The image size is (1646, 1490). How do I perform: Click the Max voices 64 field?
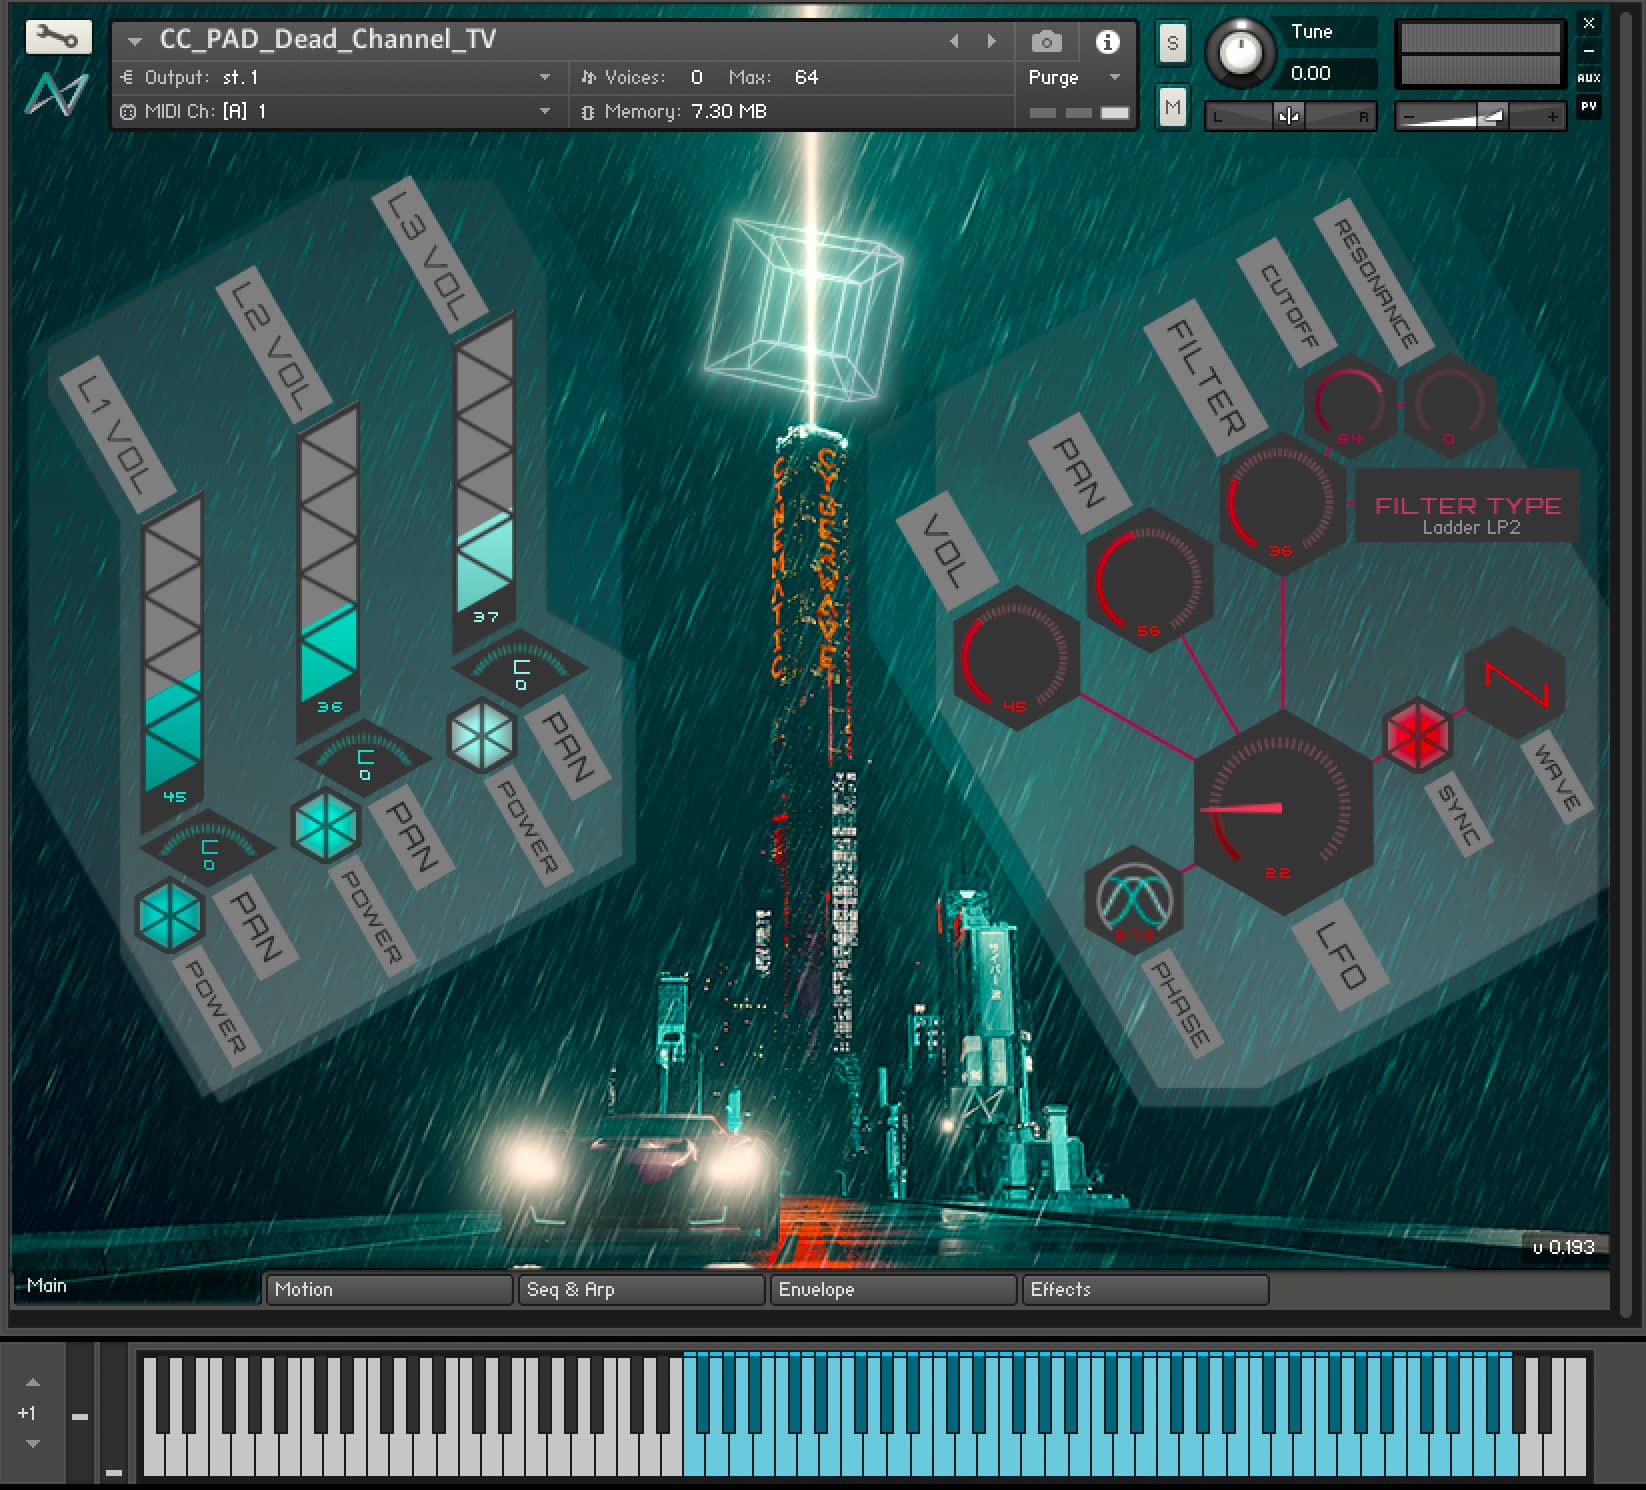pos(806,77)
